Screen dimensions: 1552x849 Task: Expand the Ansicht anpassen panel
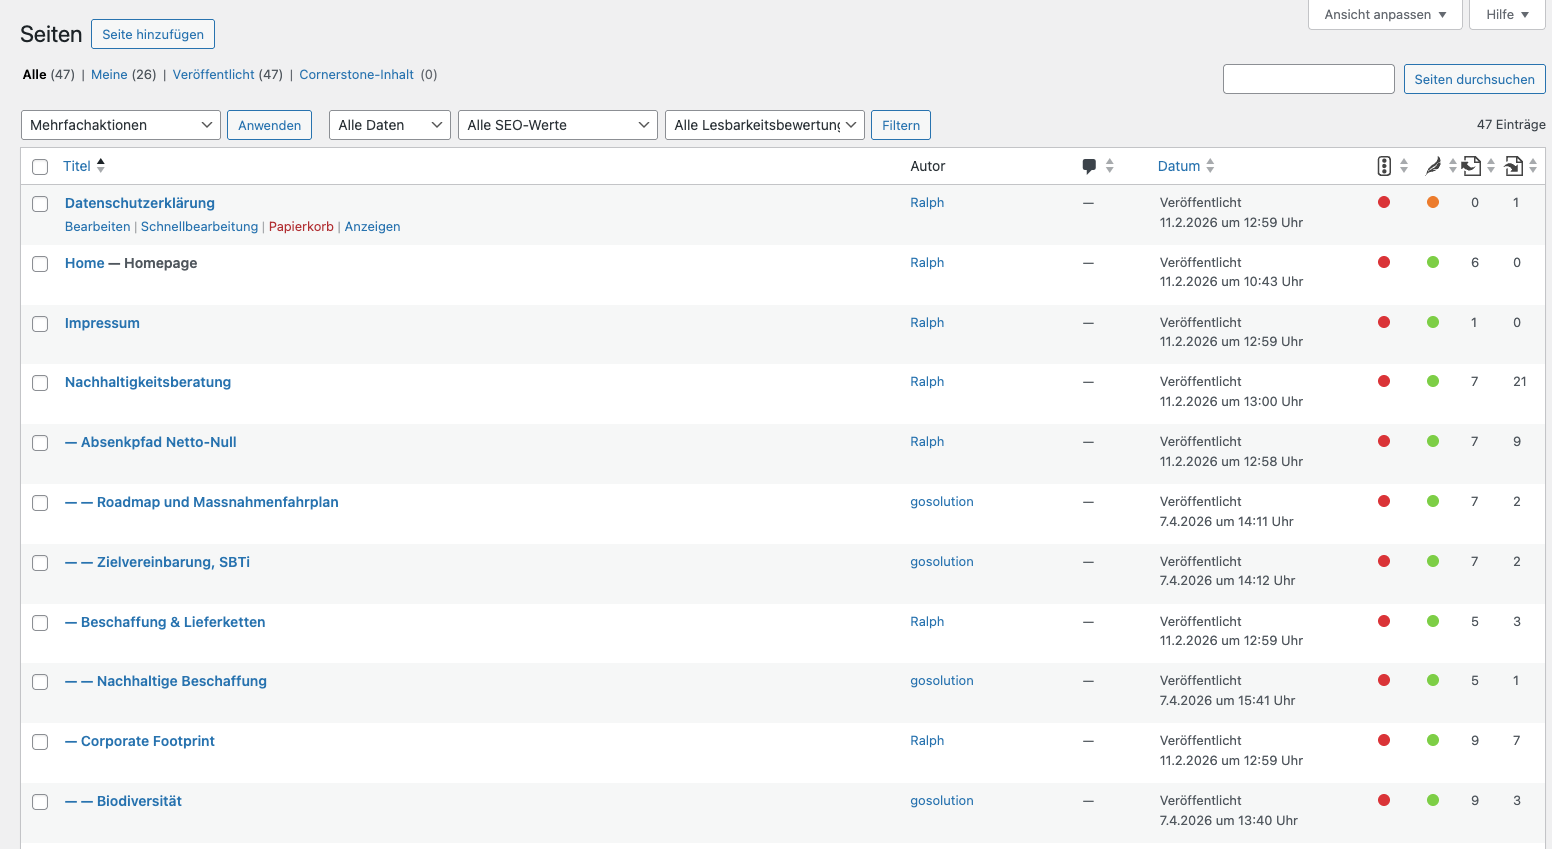pos(1385,14)
